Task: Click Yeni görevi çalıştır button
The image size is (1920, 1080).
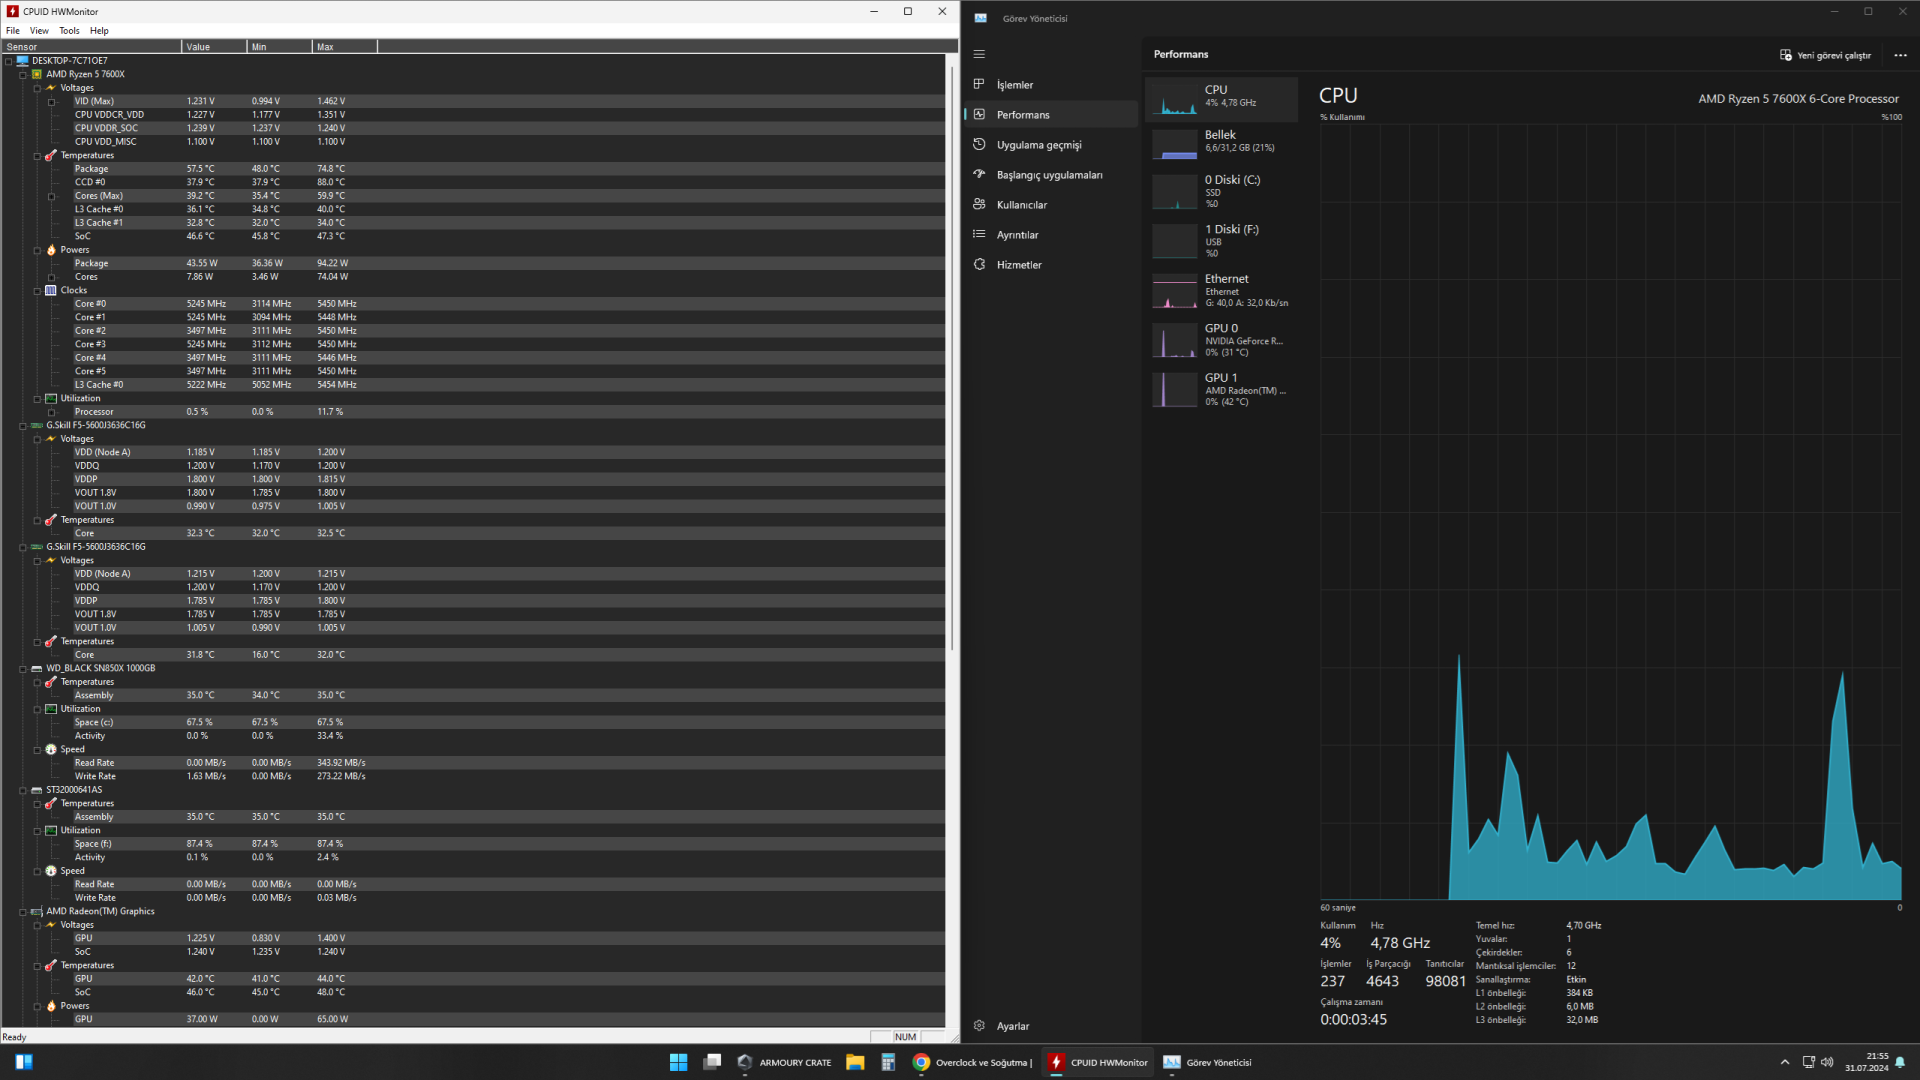Action: tap(1825, 55)
